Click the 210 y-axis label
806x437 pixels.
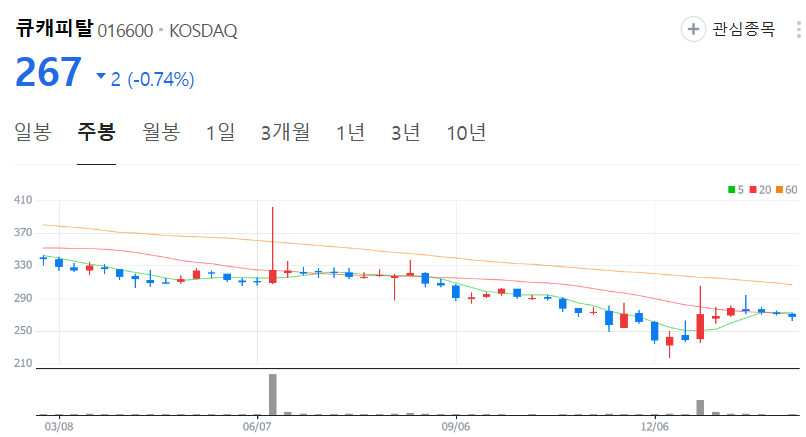(23, 363)
